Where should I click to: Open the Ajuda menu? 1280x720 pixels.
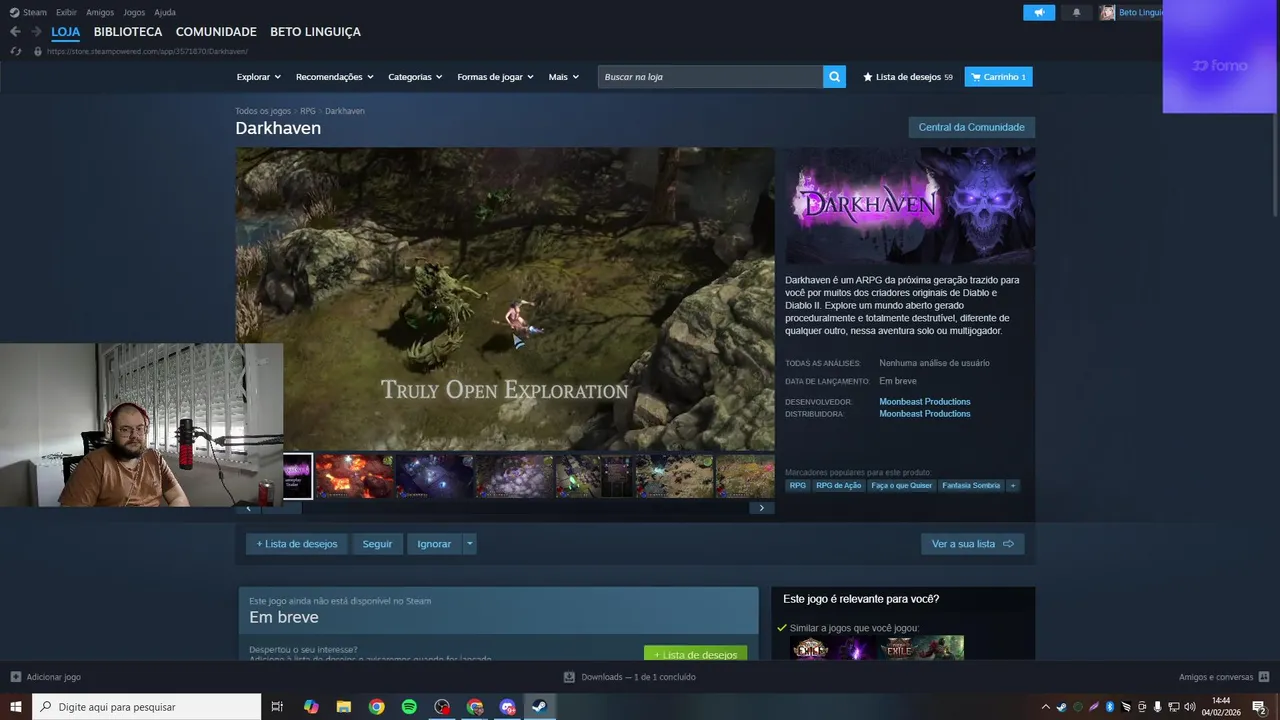(x=165, y=12)
